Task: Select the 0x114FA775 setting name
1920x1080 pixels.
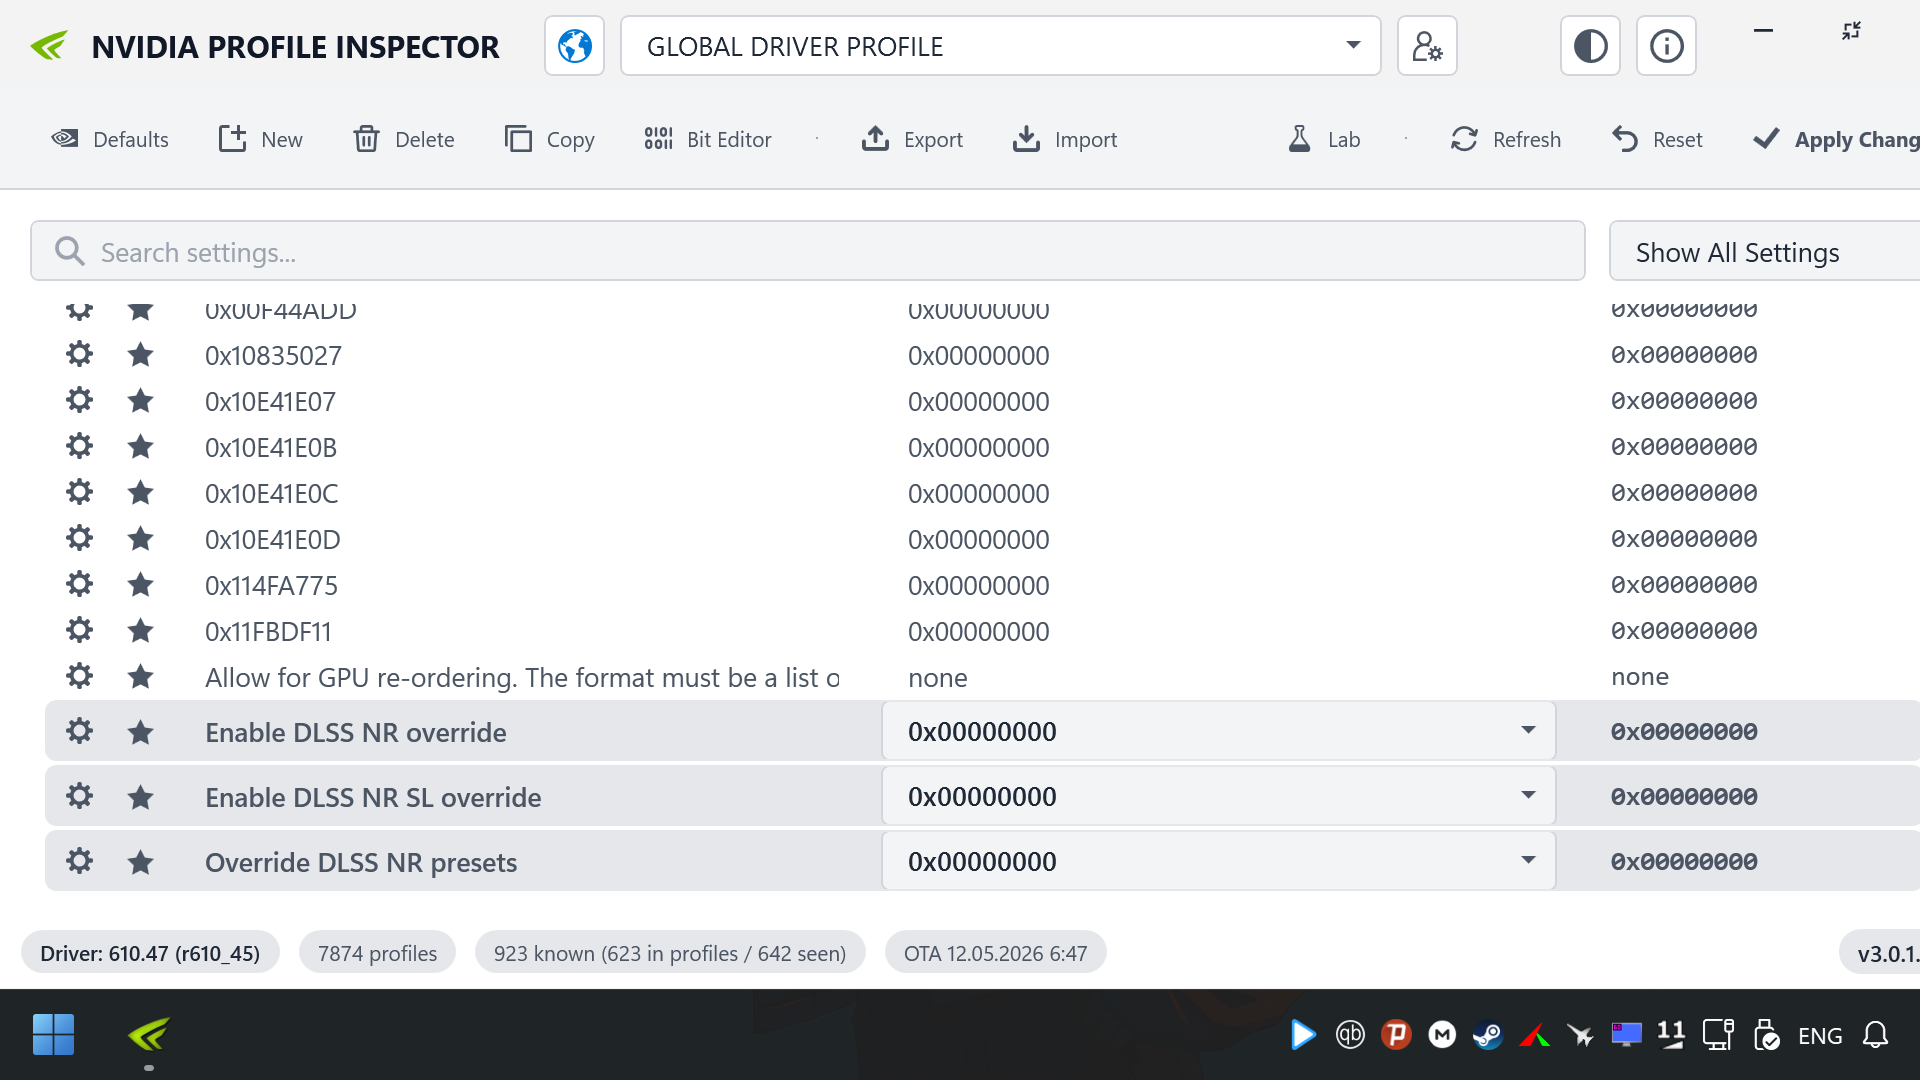Action: [271, 585]
